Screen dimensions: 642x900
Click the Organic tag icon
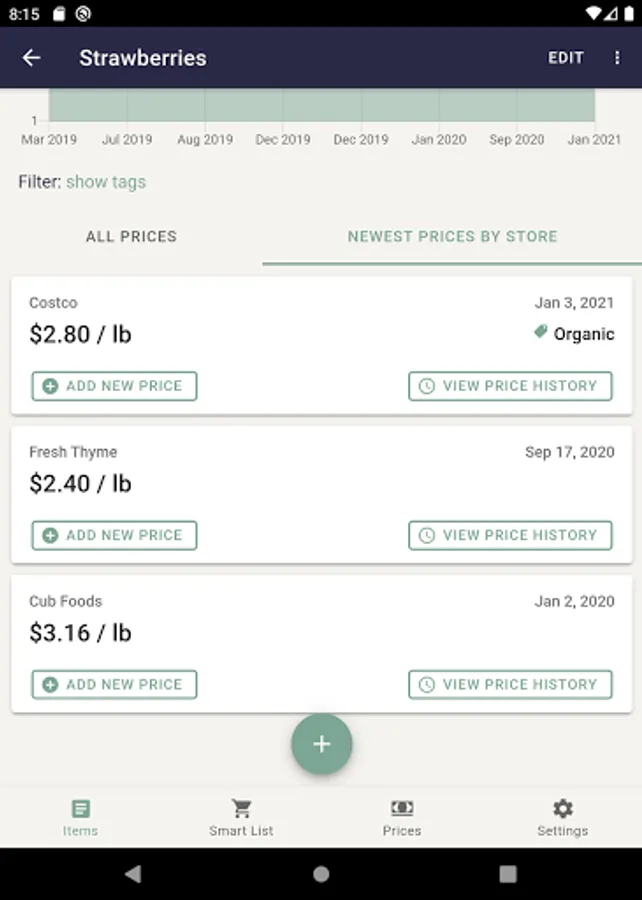541,332
